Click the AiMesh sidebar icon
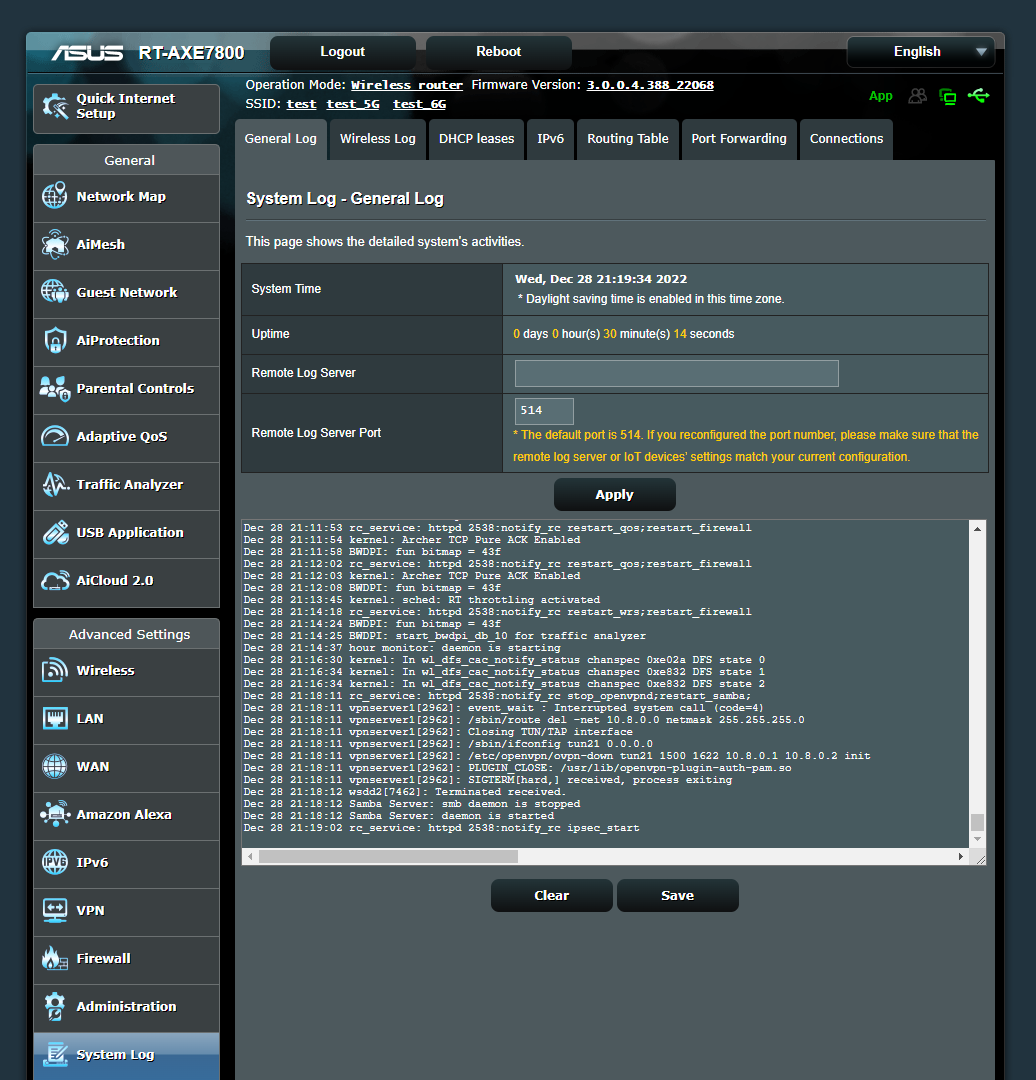 (54, 244)
